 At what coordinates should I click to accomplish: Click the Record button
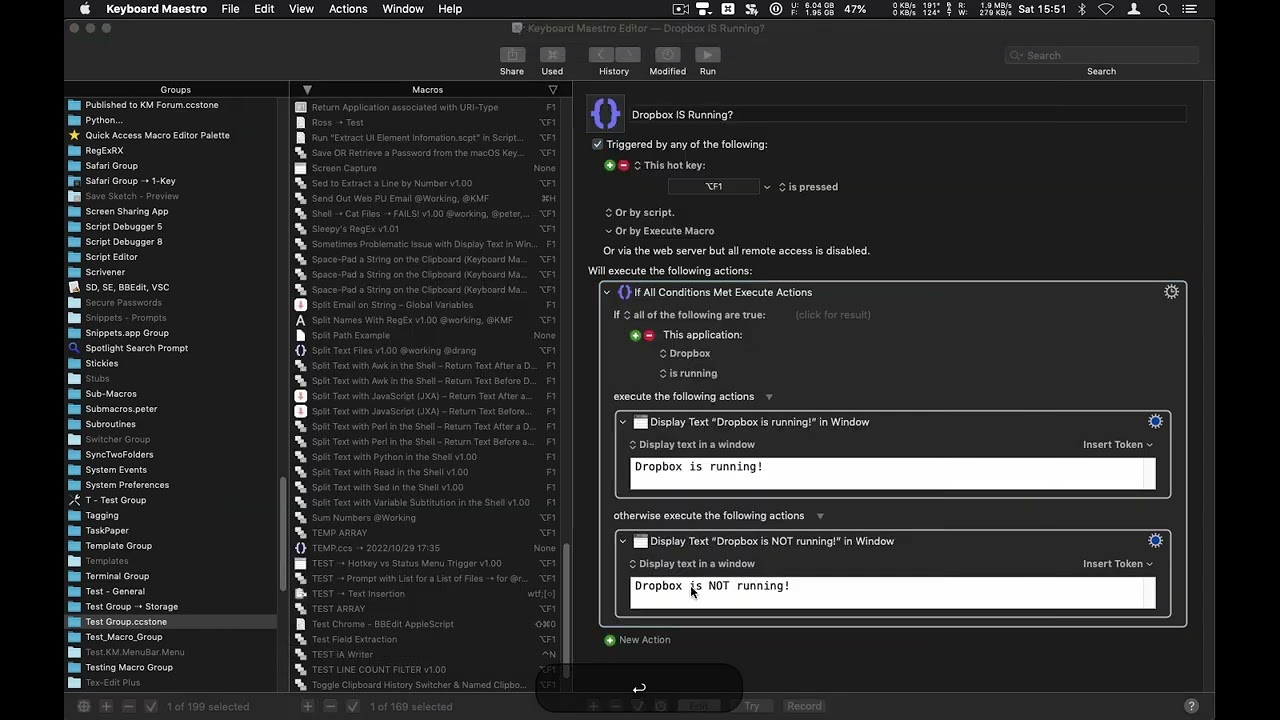(804, 706)
